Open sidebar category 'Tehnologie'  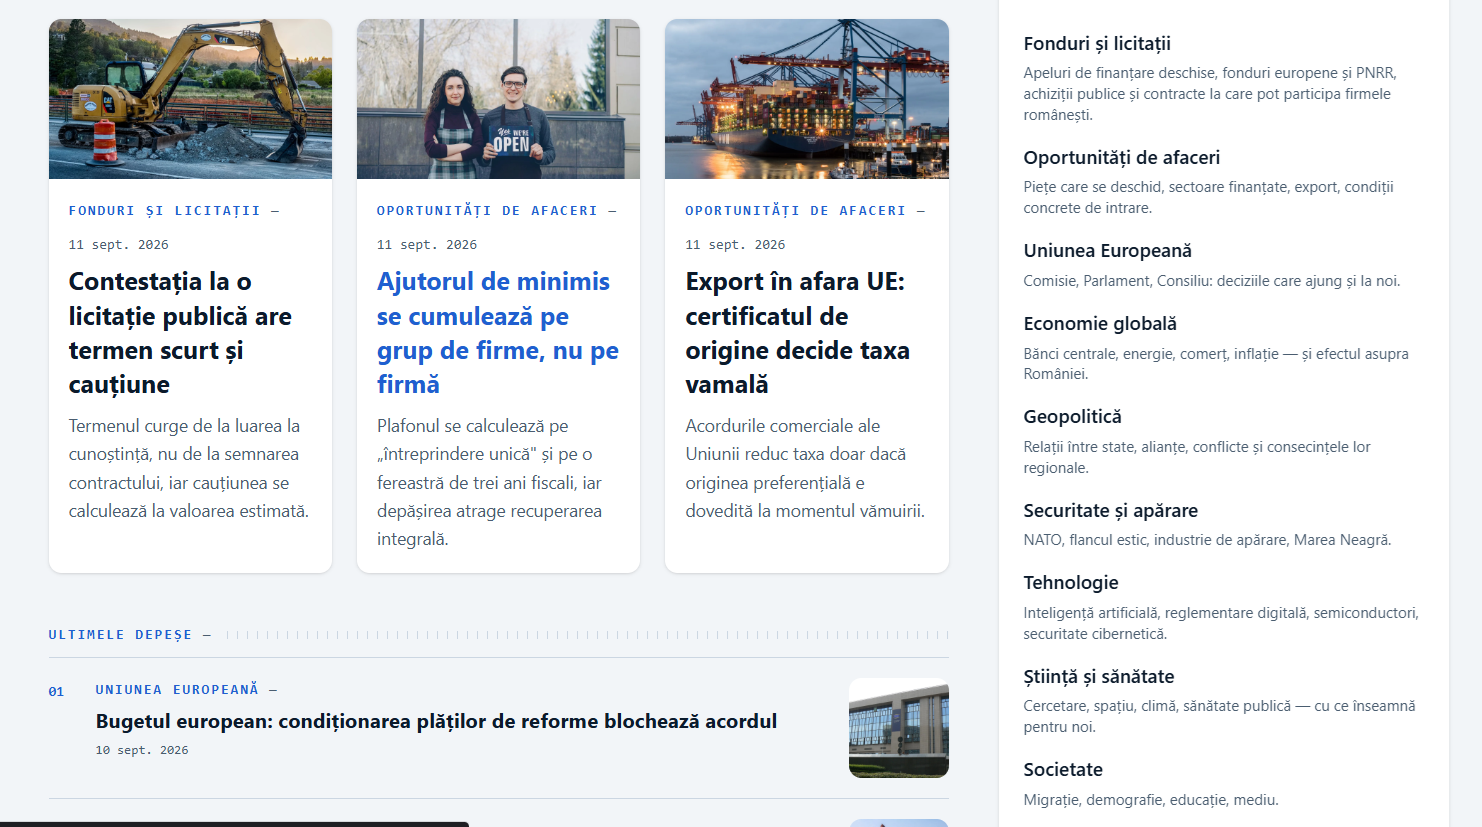(1071, 583)
